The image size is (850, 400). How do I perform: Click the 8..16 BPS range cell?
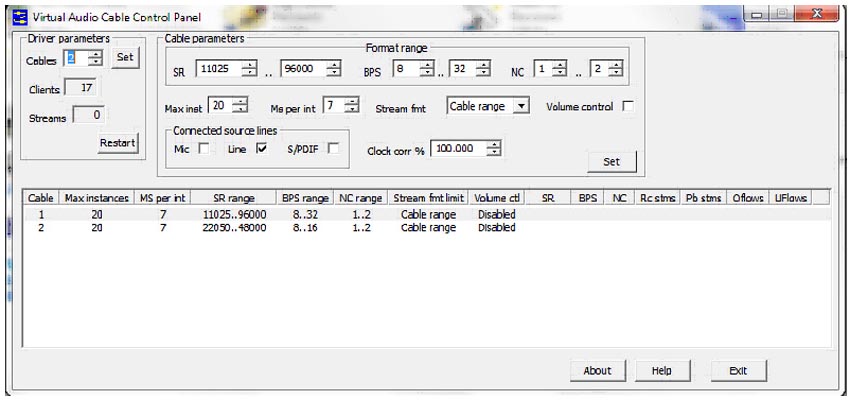click(x=305, y=228)
